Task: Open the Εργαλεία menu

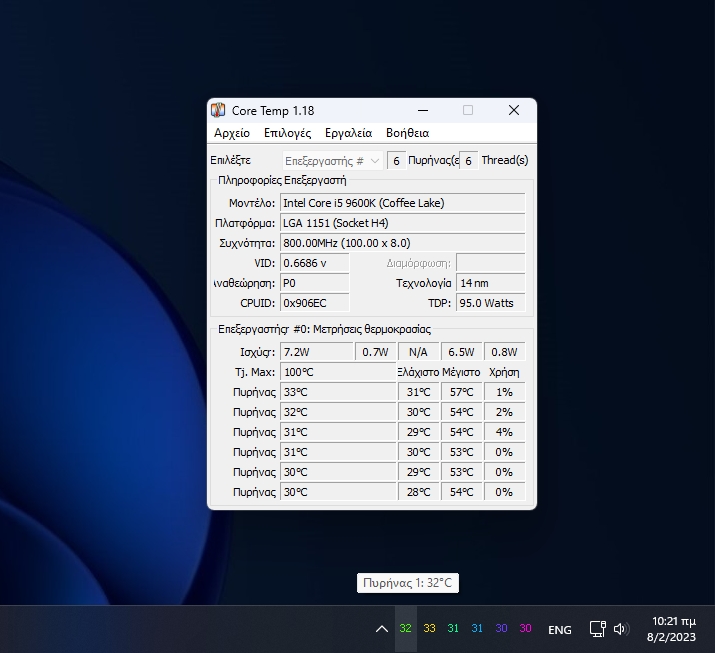Action: click(x=348, y=133)
